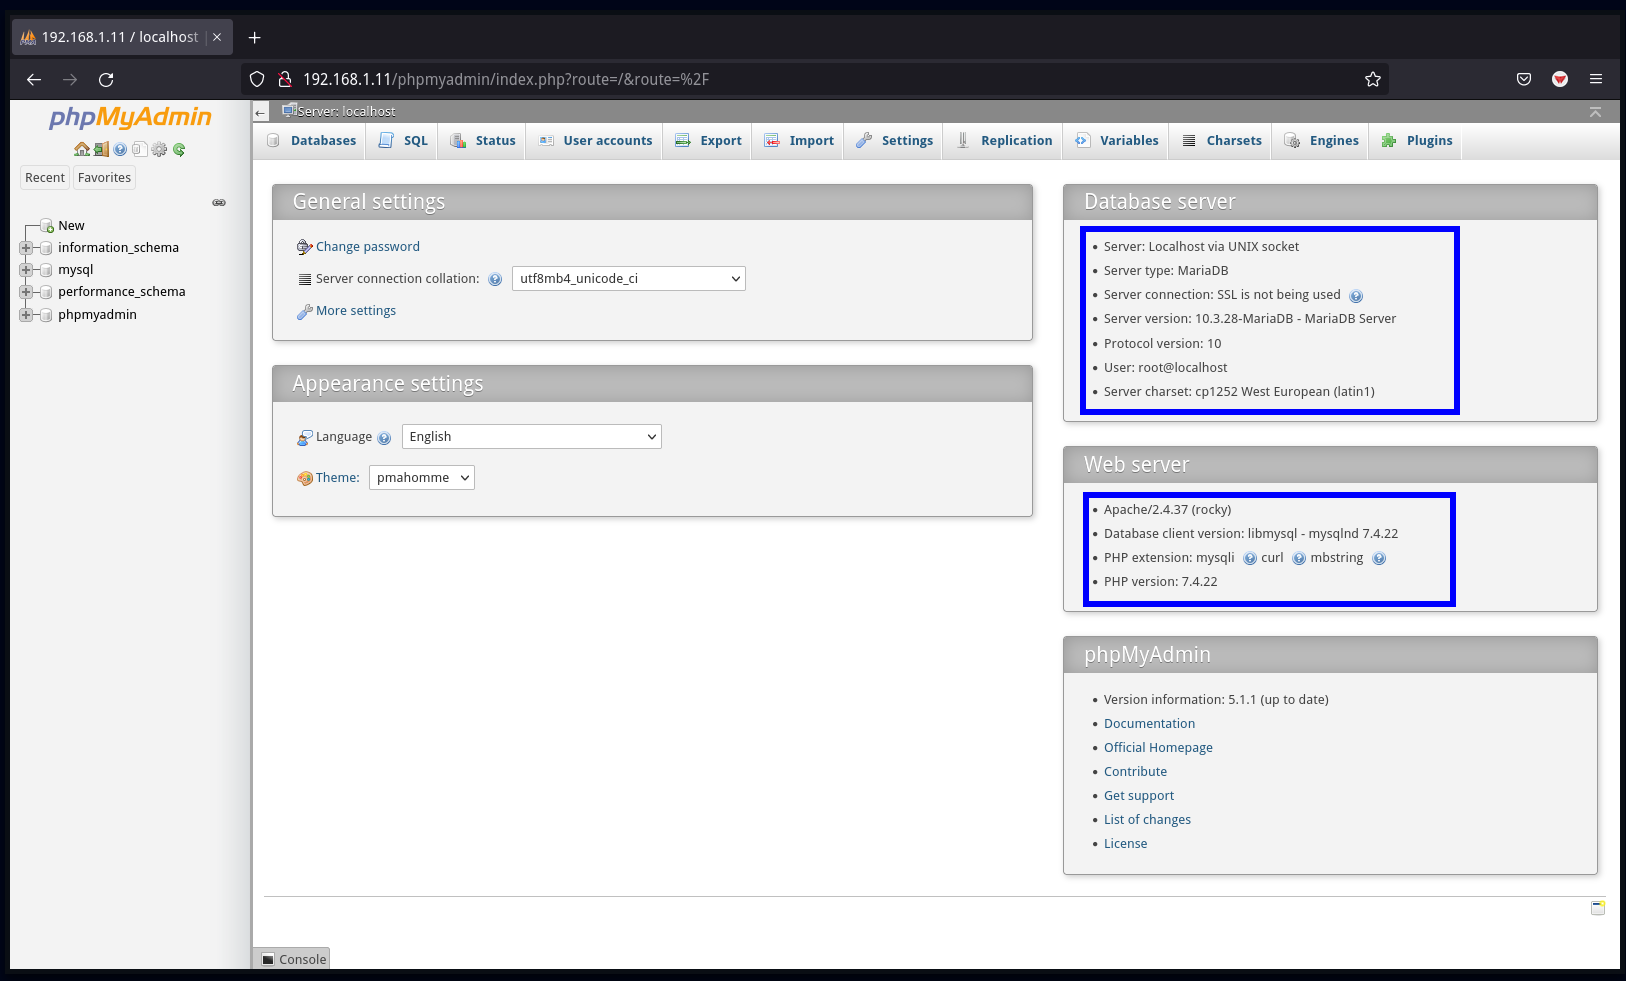Screen dimensions: 1626x981
Task: Go to User accounts tab
Action: point(595,141)
